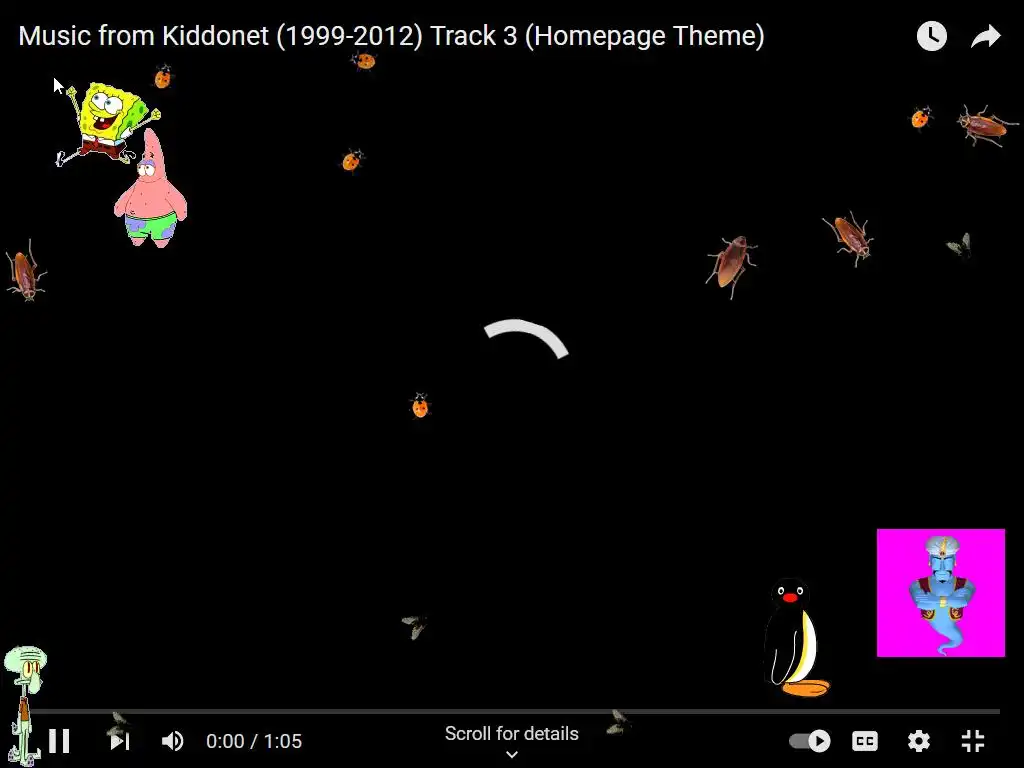The height and width of the screenshot is (768, 1024).
Task: Exit full screen mode
Action: [x=973, y=741]
